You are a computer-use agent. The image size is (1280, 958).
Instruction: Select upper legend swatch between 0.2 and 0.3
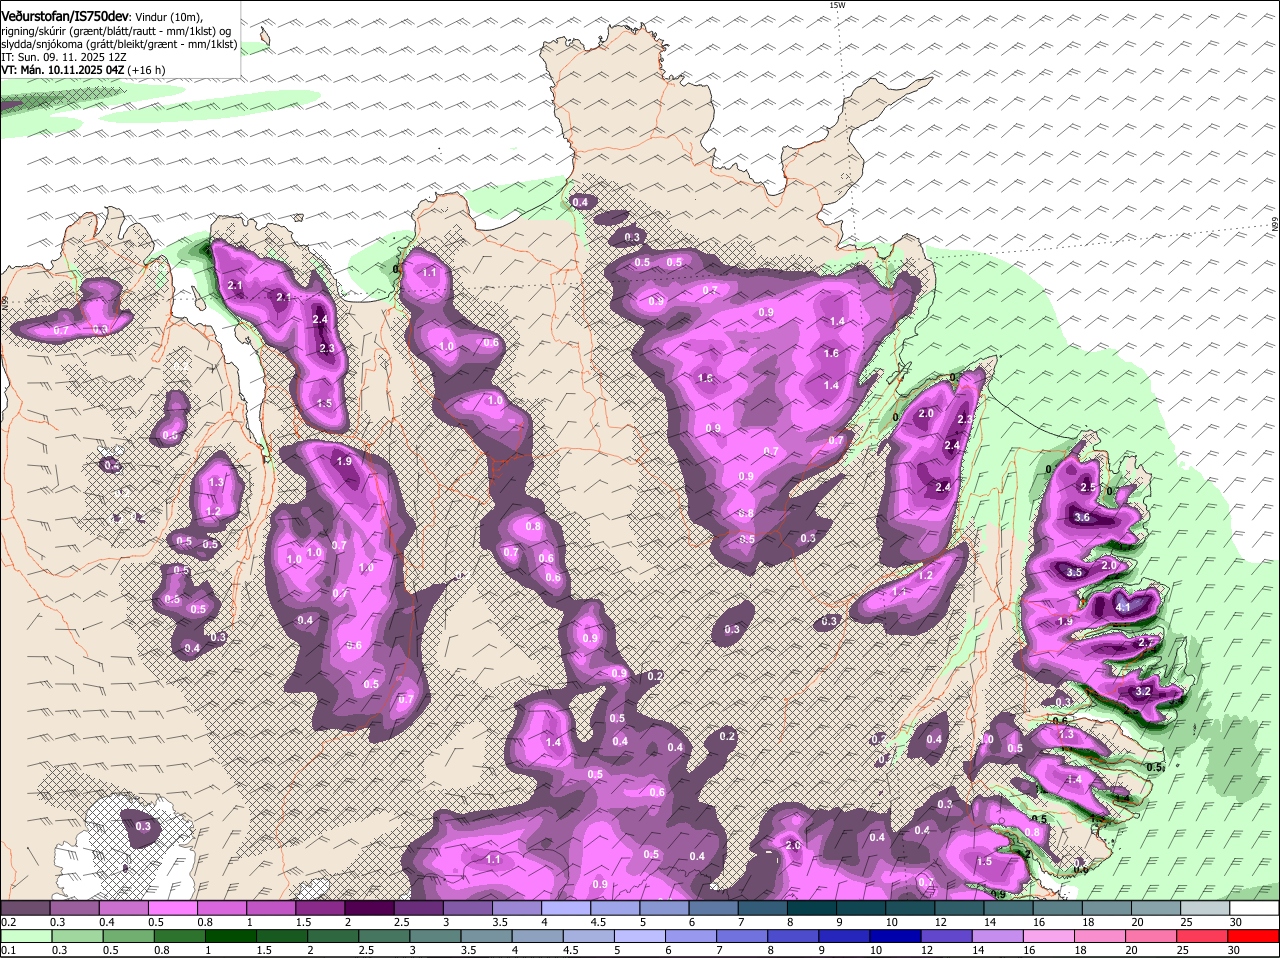(x=25, y=907)
